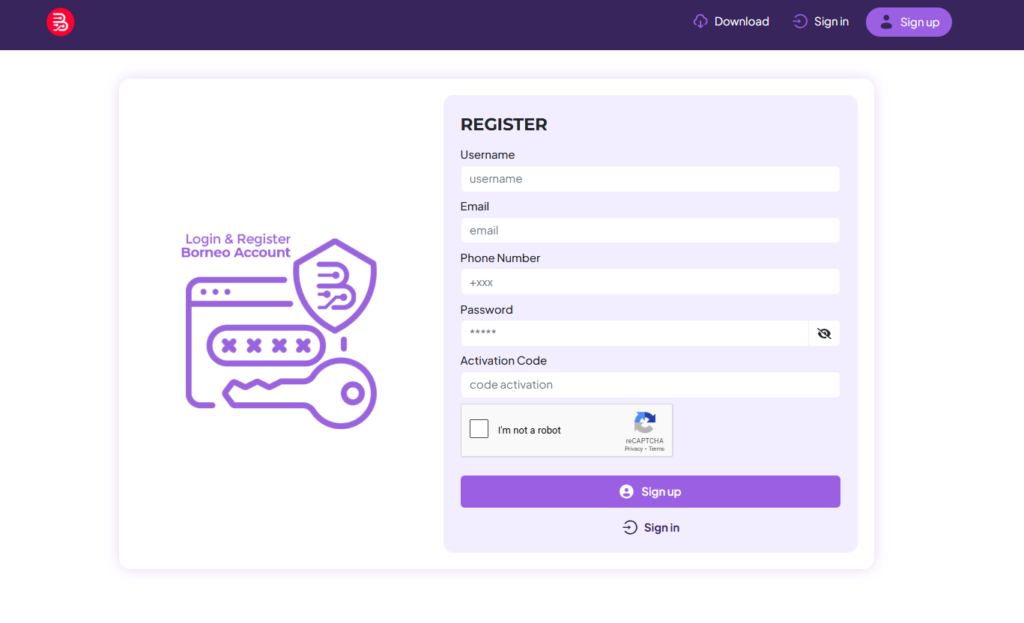Image resolution: width=1024 pixels, height=623 pixels.
Task: Open the reCAPTCHA Privacy link
Action: [x=634, y=448]
